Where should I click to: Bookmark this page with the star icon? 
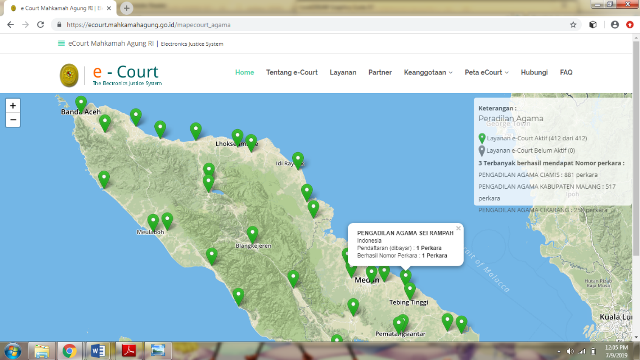[573, 25]
